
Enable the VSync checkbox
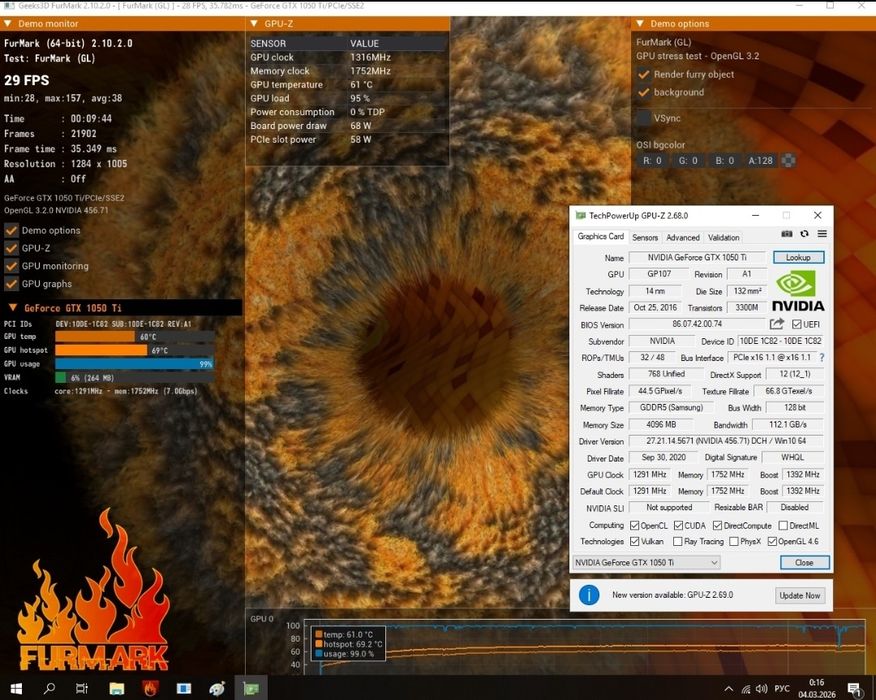click(644, 118)
